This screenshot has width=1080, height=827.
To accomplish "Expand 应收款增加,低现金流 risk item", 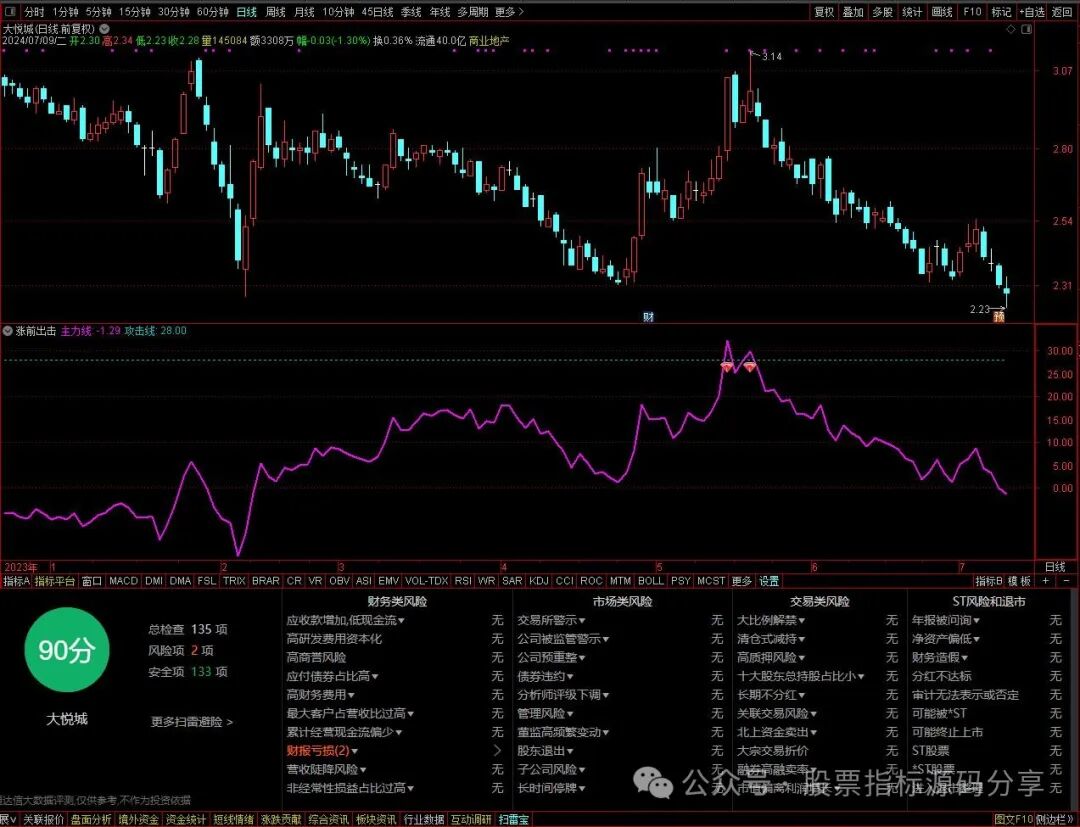I will coord(346,620).
